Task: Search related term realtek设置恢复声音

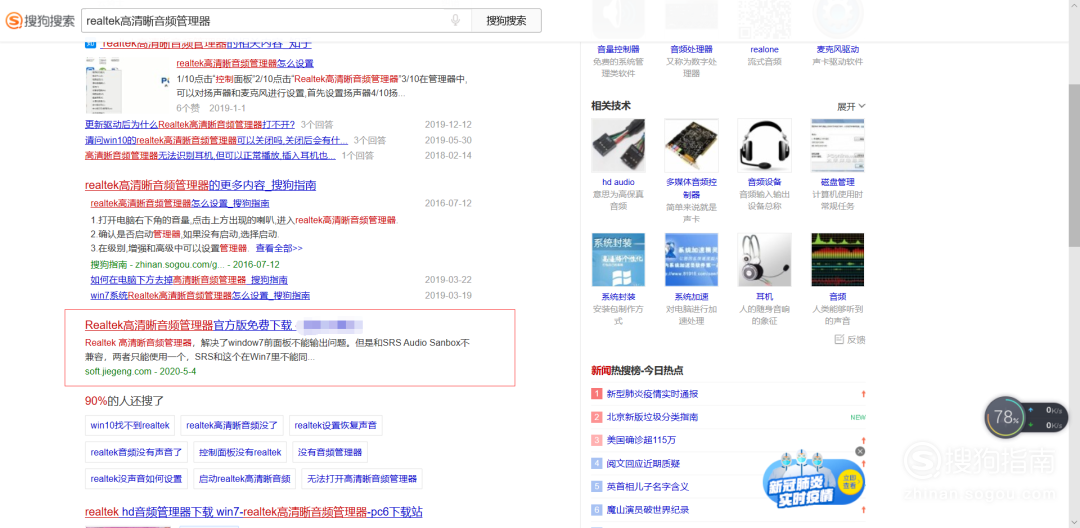Action: click(x=335, y=425)
